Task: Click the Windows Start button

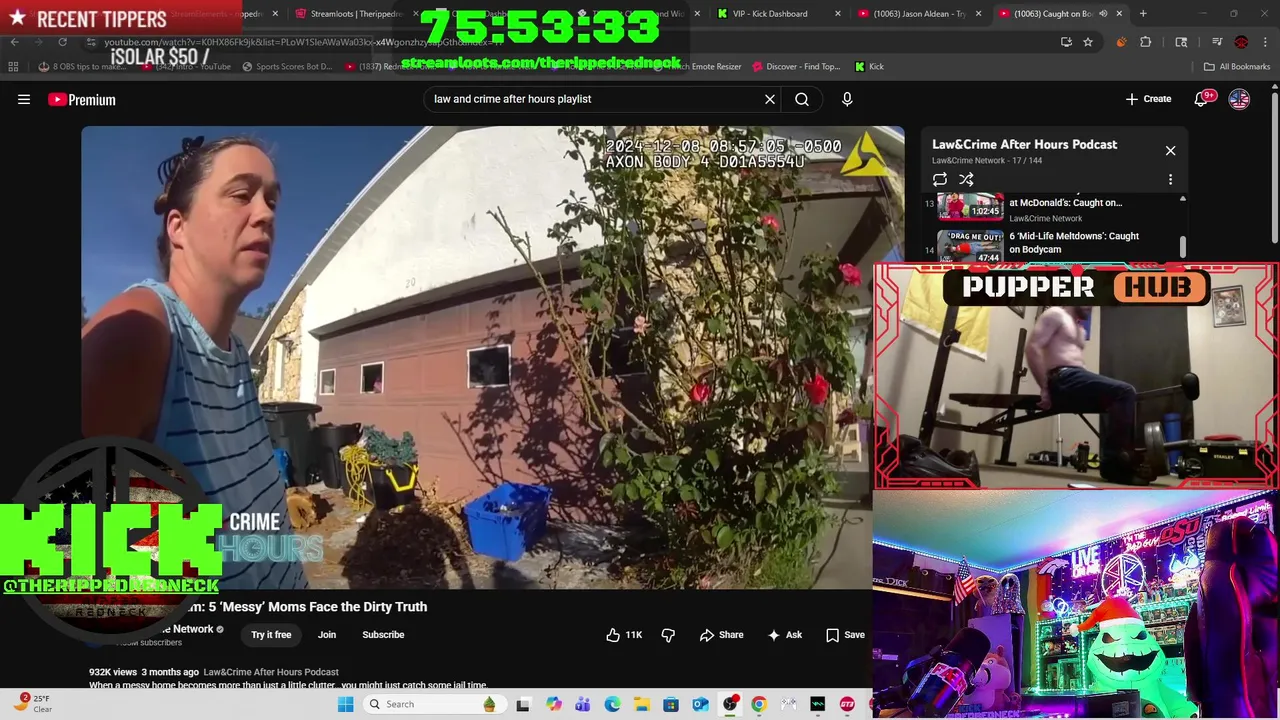Action: point(345,704)
